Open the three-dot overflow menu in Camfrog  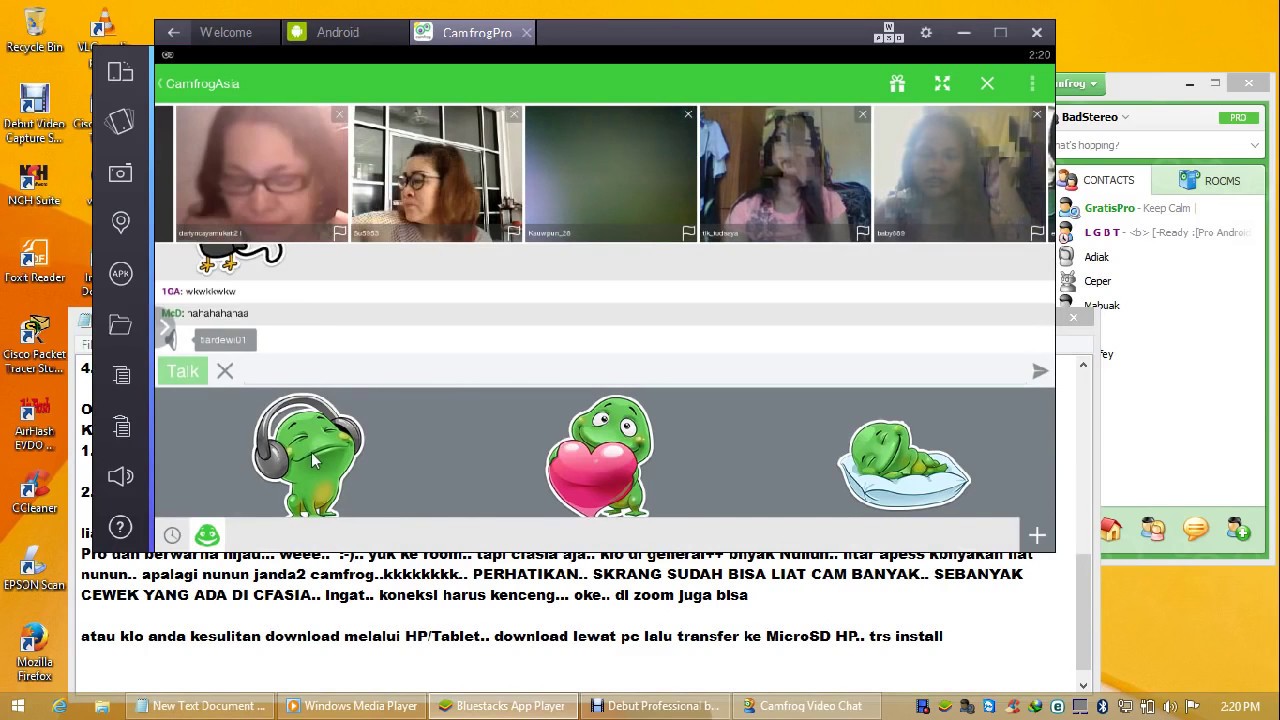1032,84
